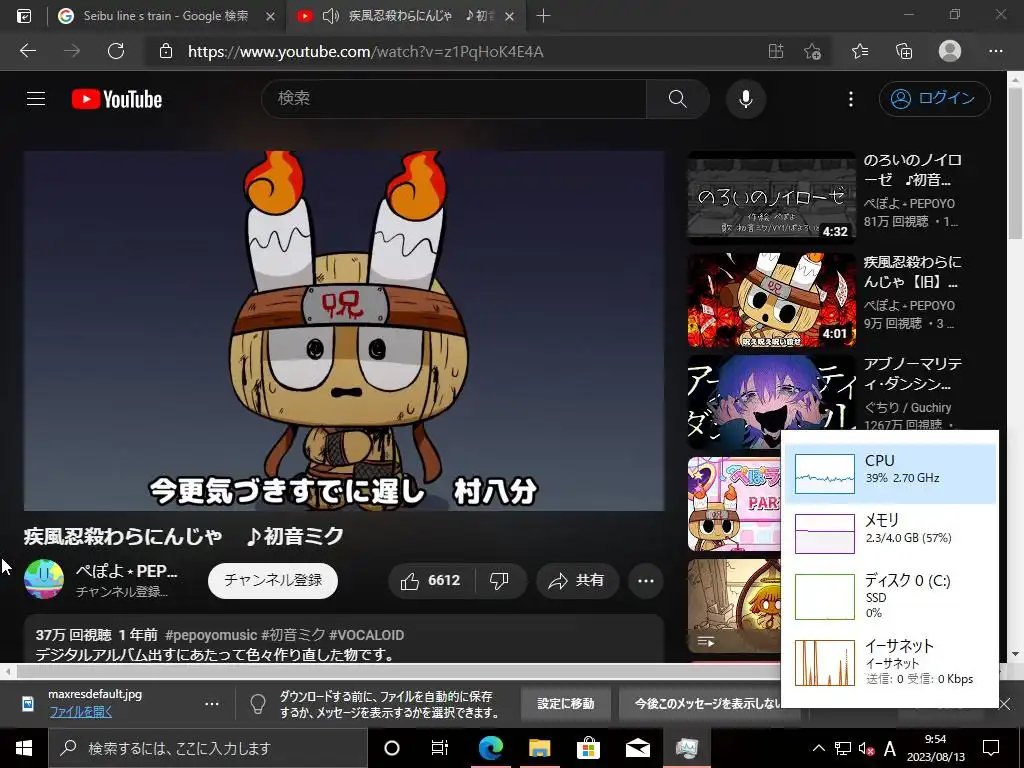Open the ぺぽよ channel avatar
Image resolution: width=1024 pixels, height=768 pixels.
[44, 579]
